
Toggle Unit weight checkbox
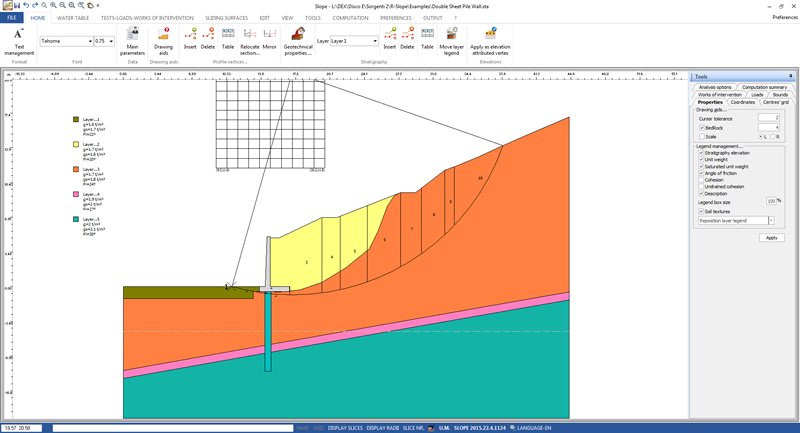[701, 160]
